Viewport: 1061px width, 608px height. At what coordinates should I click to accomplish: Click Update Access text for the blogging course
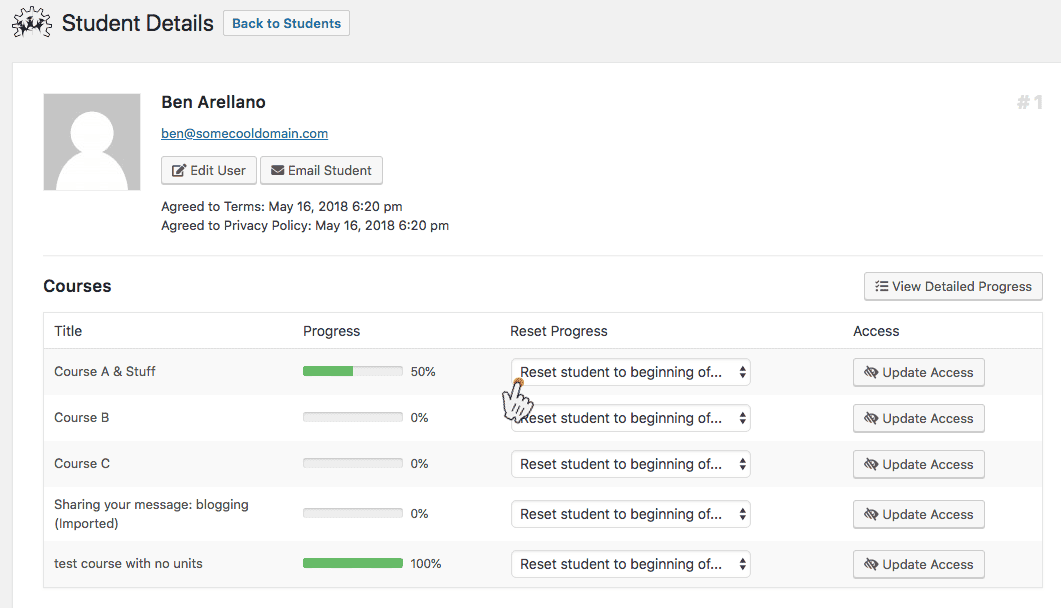[928, 515]
